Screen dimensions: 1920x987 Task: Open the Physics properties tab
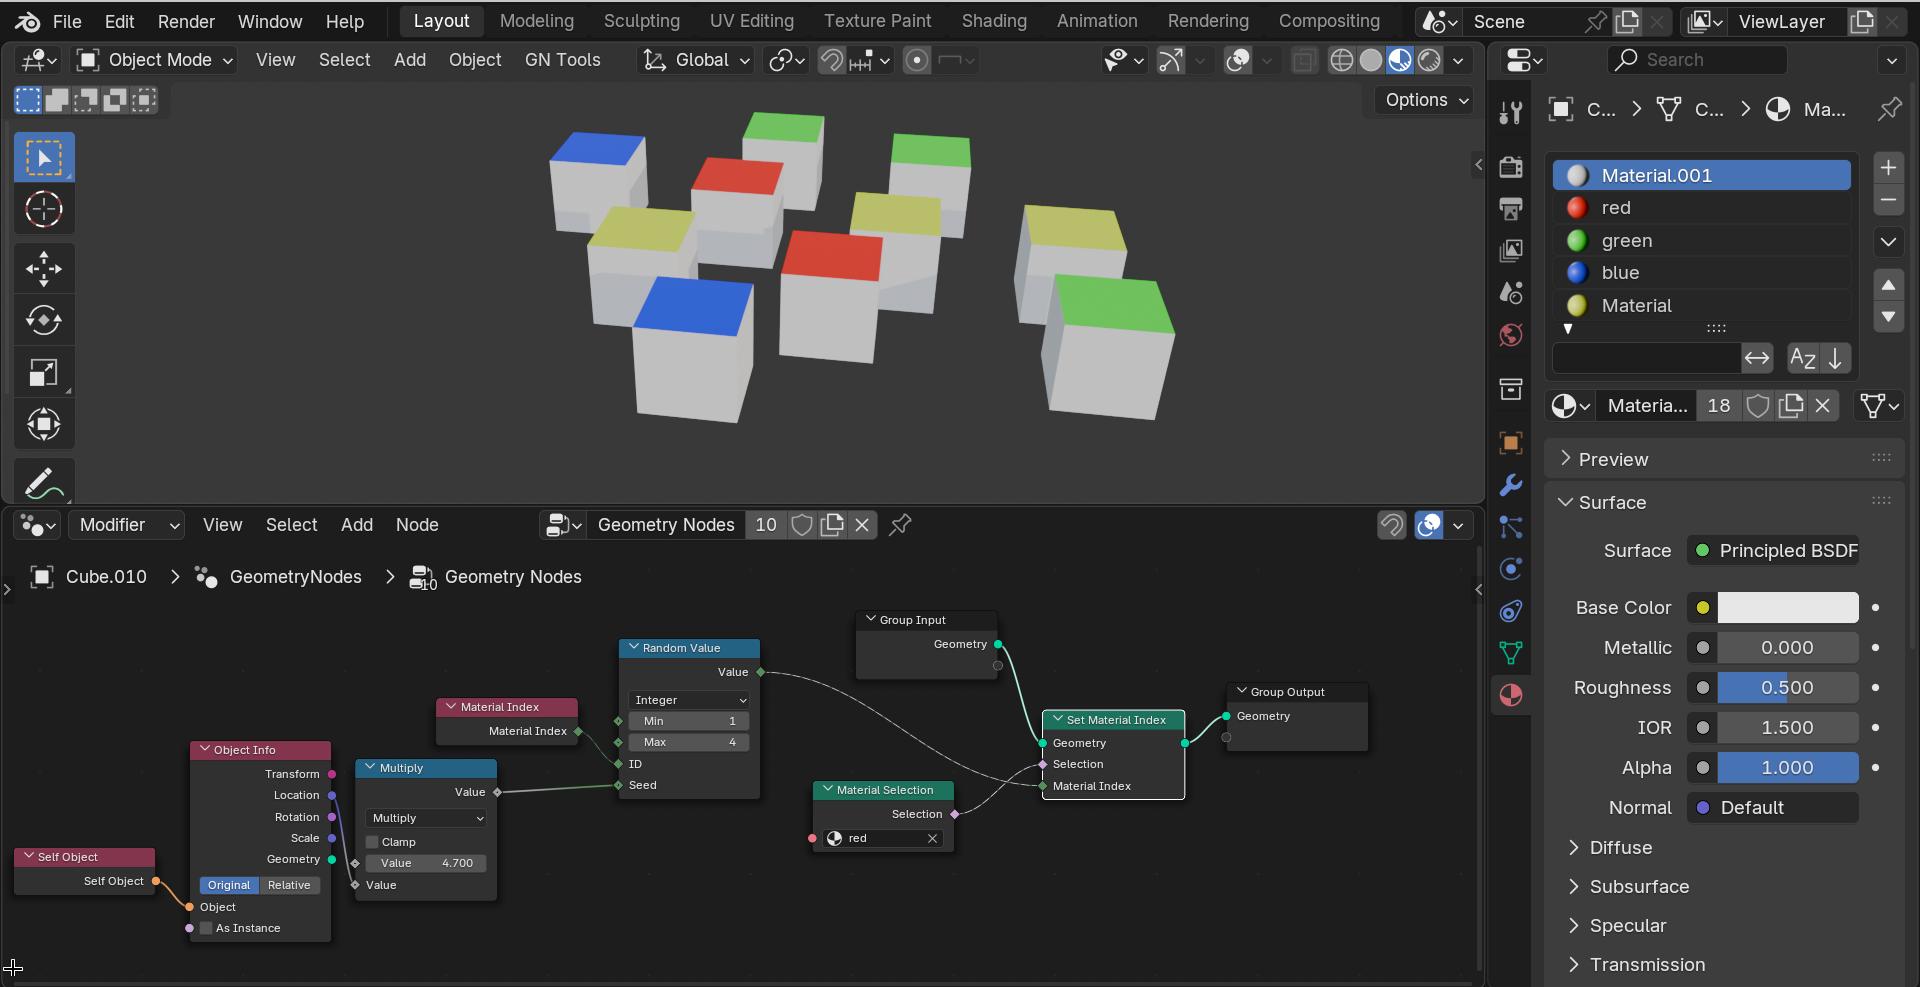(x=1511, y=569)
